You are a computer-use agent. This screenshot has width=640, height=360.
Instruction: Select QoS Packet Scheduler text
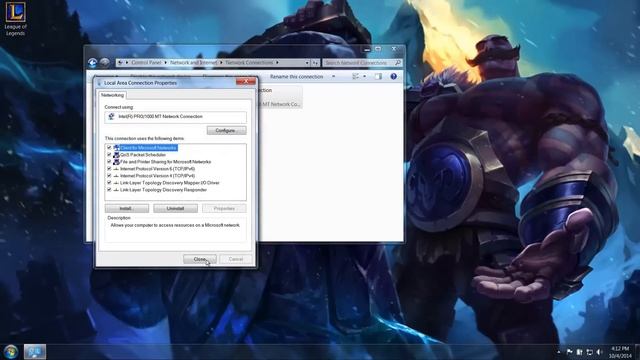[x=143, y=155]
